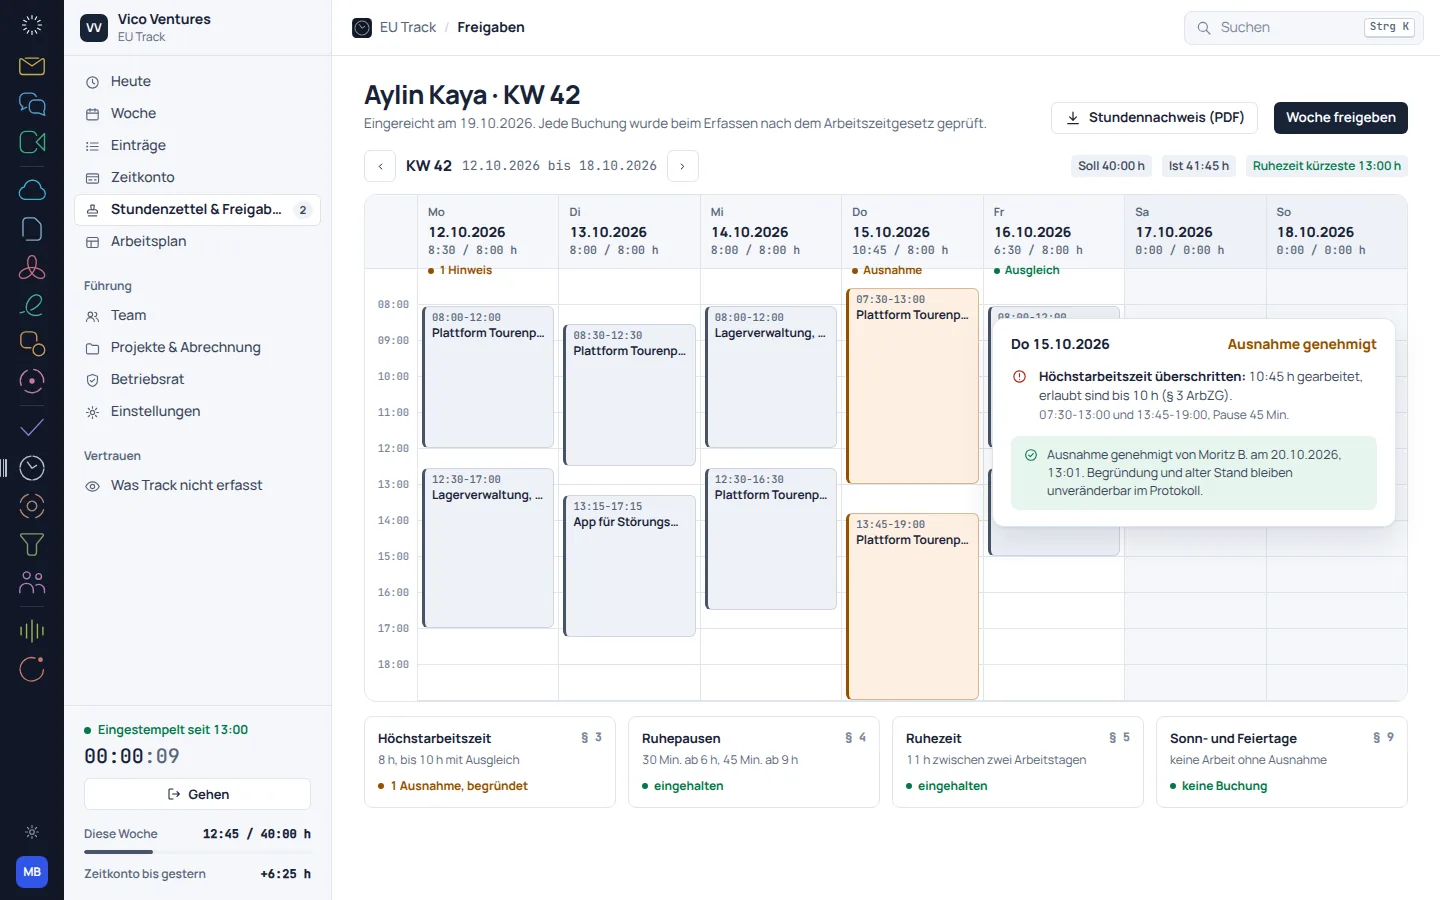Open Team under Führung

point(197,316)
